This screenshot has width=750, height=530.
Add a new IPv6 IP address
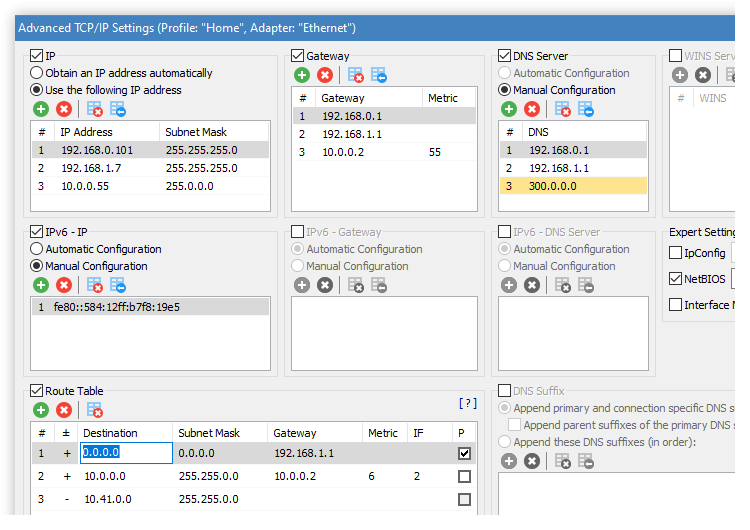(41, 286)
